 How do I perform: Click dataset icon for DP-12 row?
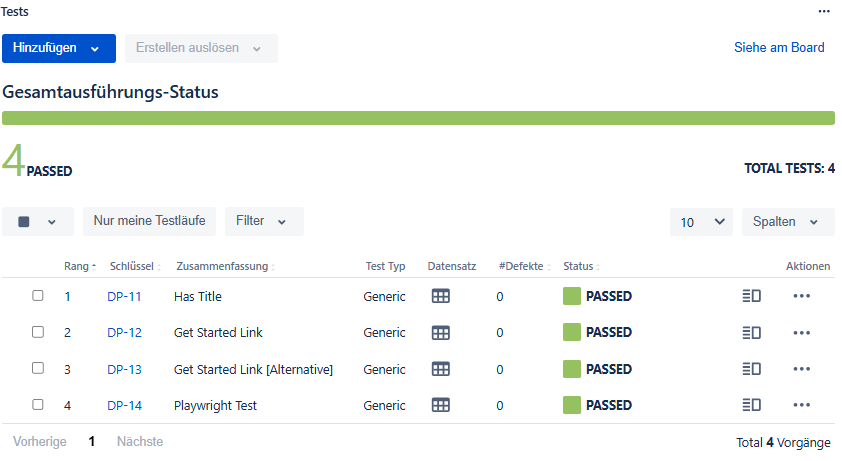pyautogui.click(x=441, y=332)
